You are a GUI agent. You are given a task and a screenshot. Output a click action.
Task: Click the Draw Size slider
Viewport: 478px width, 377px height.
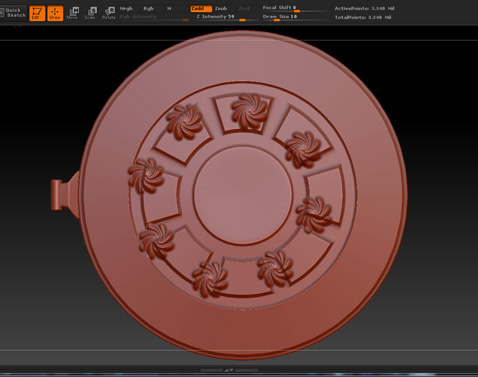click(295, 17)
